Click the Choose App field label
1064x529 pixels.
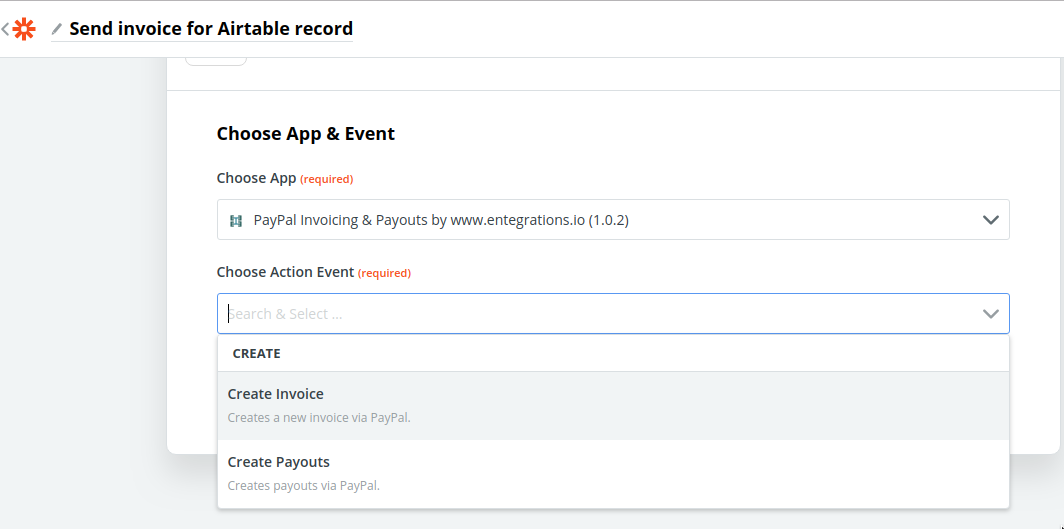click(256, 178)
